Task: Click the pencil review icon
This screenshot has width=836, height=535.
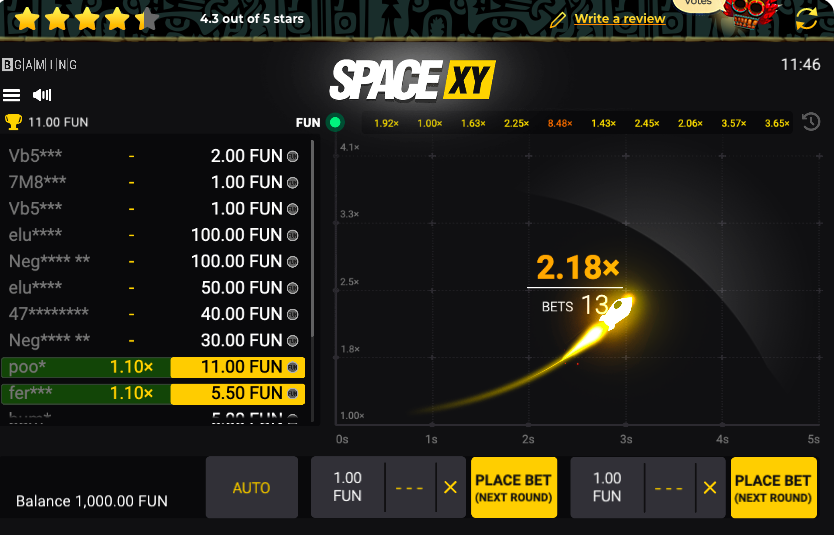Action: pos(557,20)
